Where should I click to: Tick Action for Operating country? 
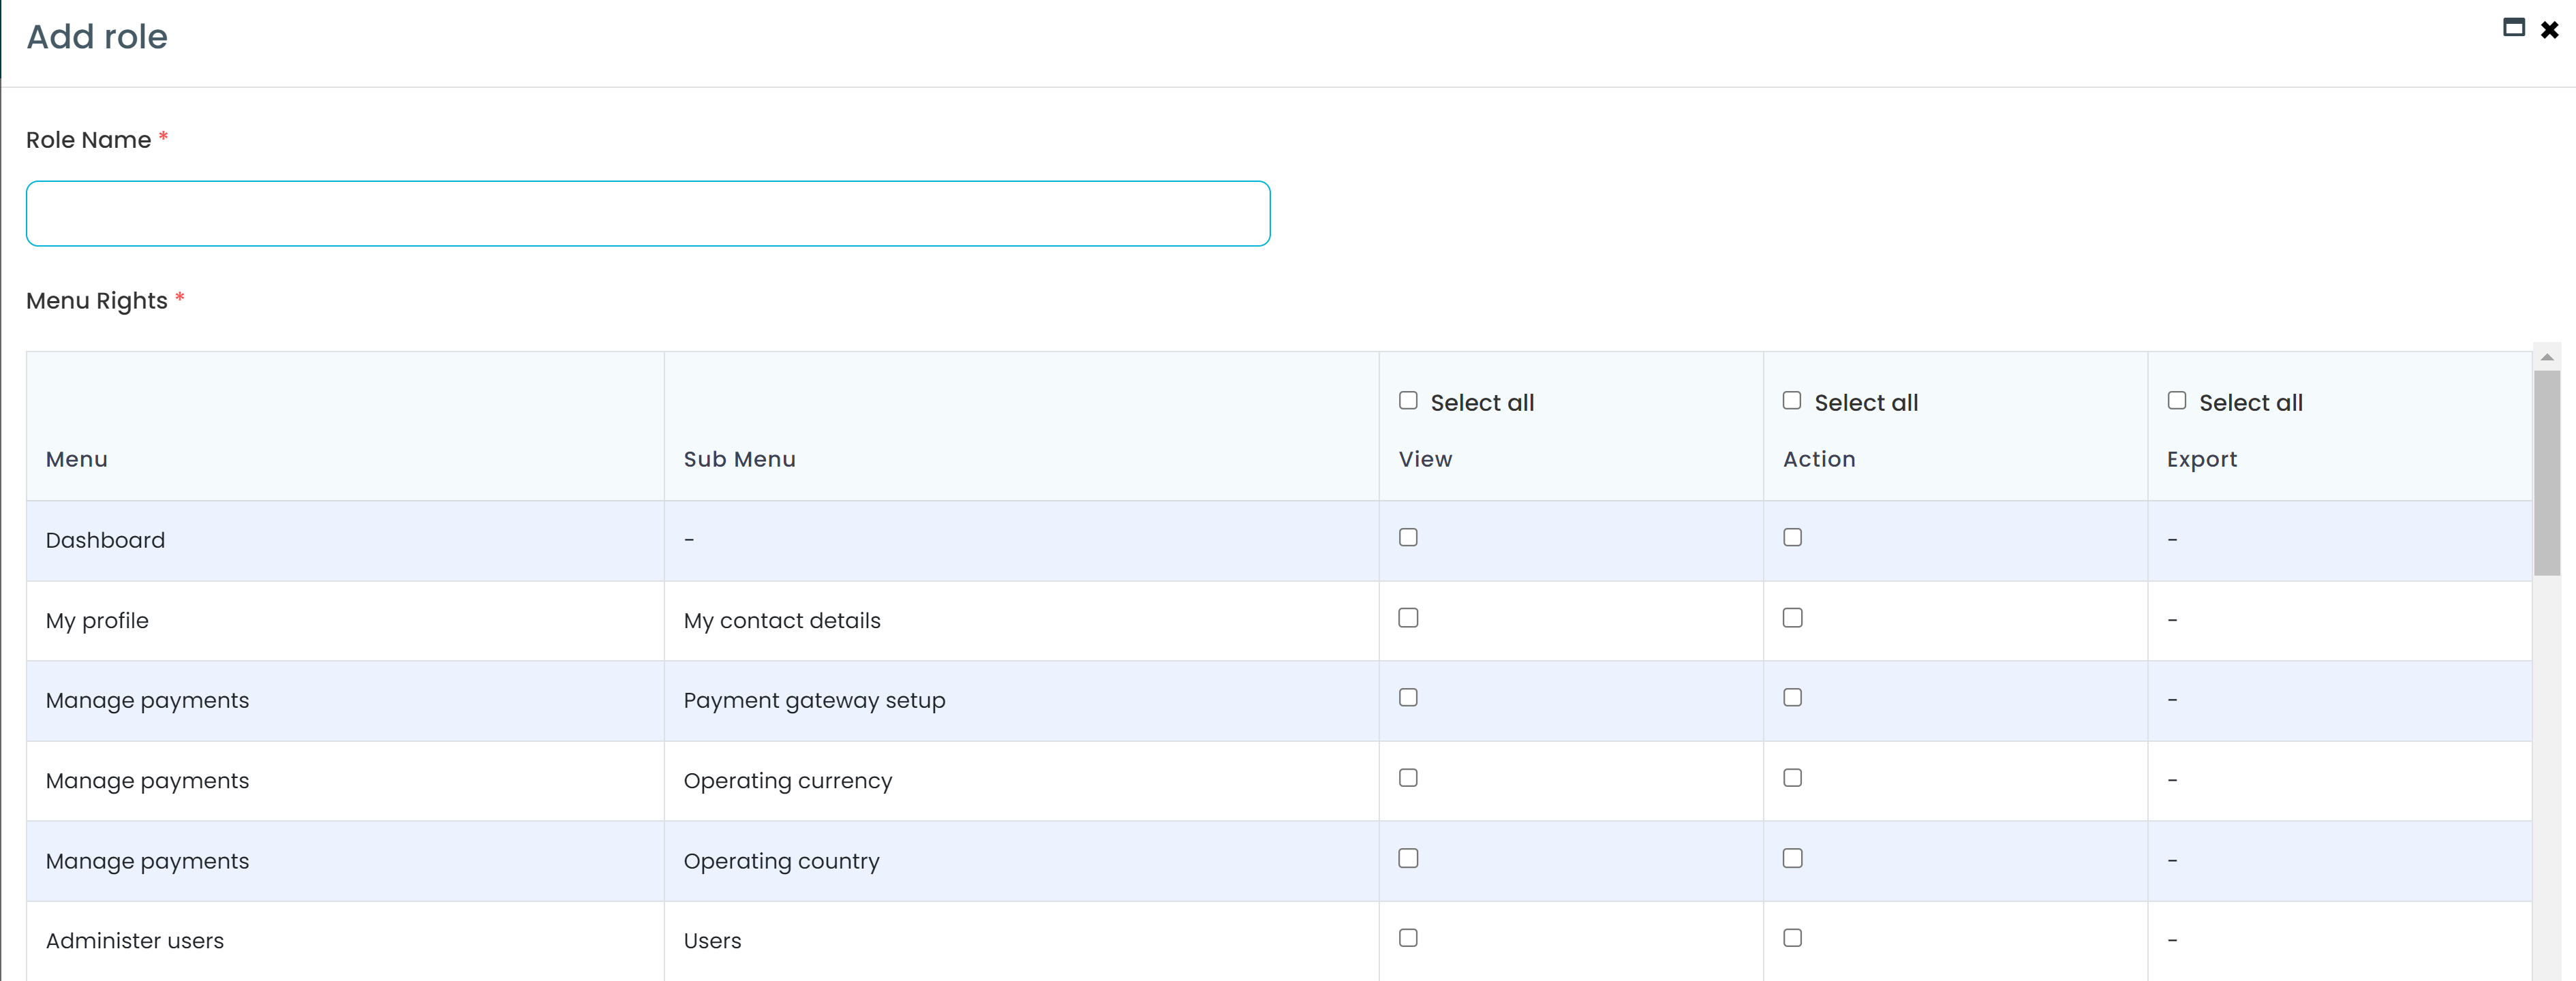point(1792,859)
